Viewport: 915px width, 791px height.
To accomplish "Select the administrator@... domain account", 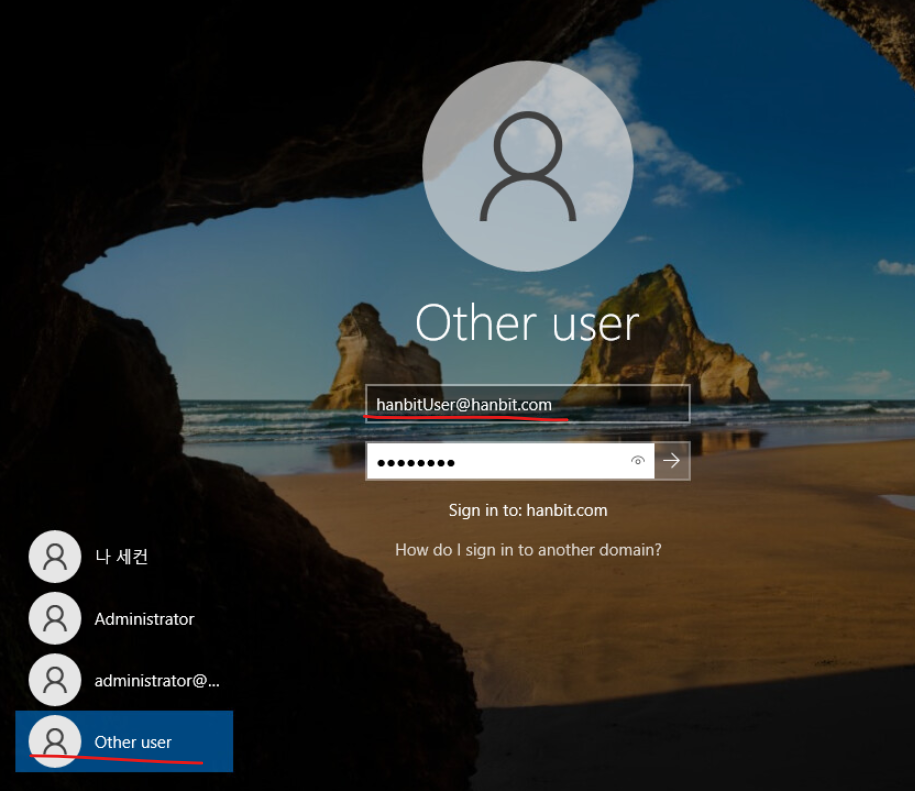I will [124, 680].
